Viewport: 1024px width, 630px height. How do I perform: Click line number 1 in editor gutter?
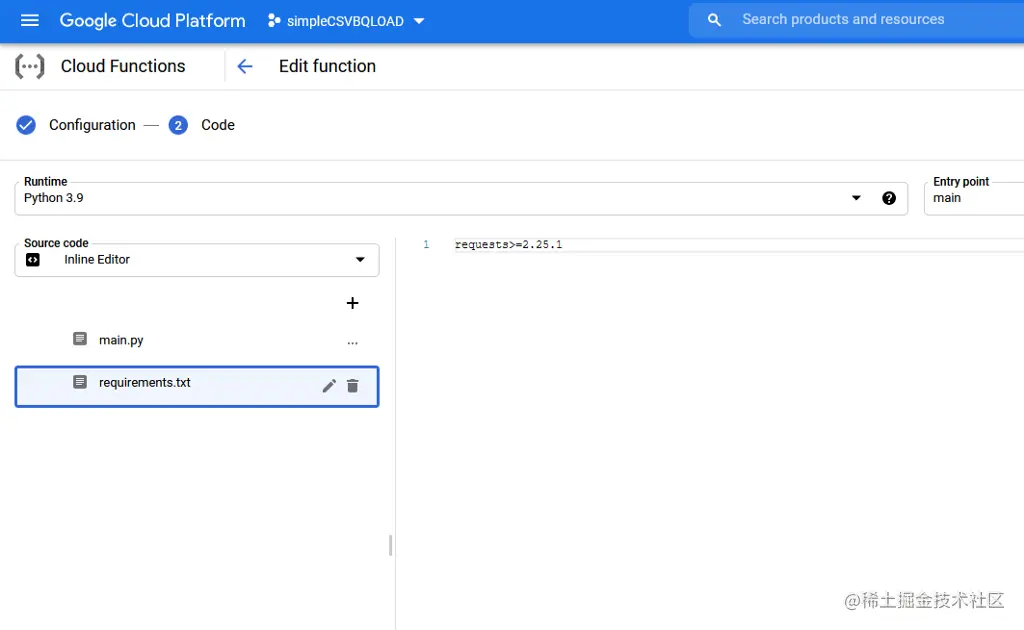coord(426,244)
